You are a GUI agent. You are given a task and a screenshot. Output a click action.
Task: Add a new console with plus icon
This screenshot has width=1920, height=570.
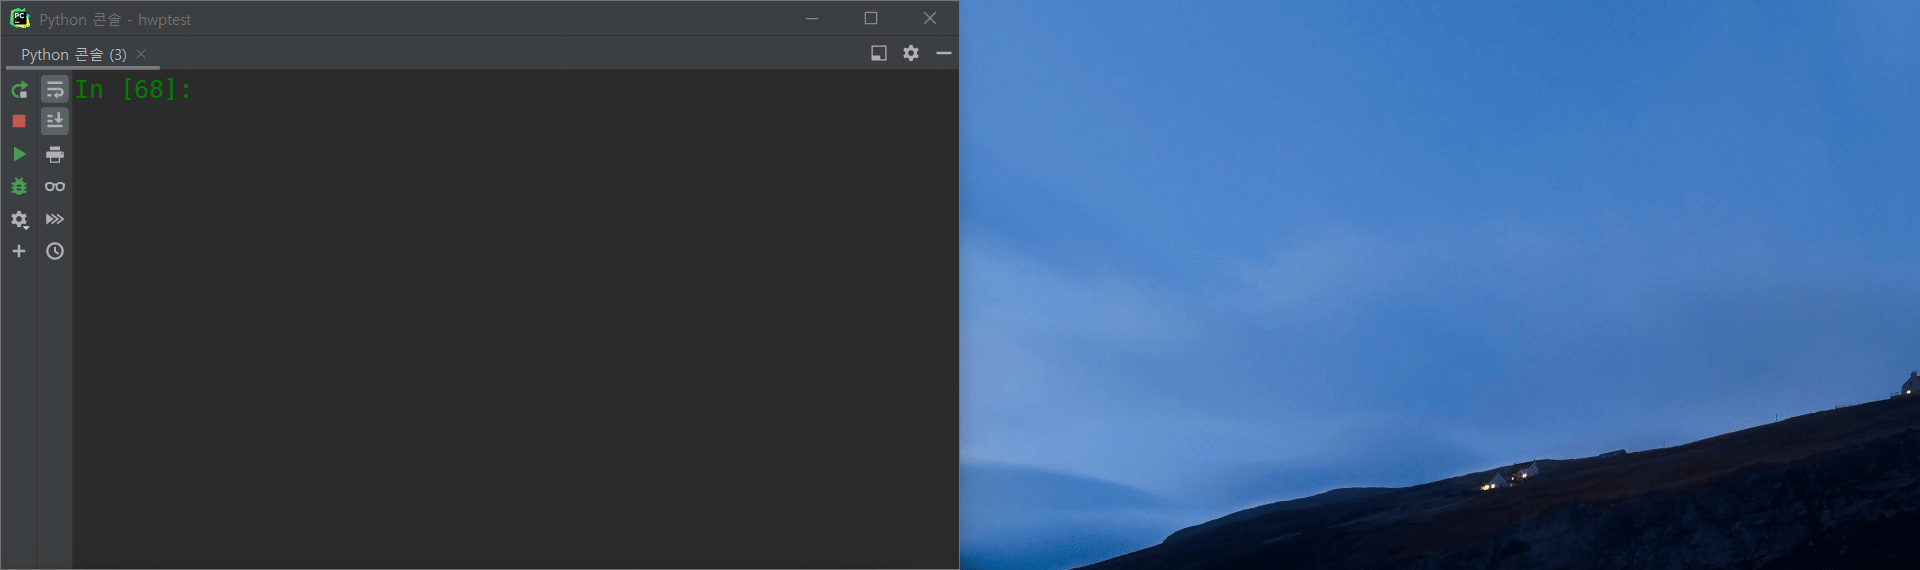click(x=19, y=251)
